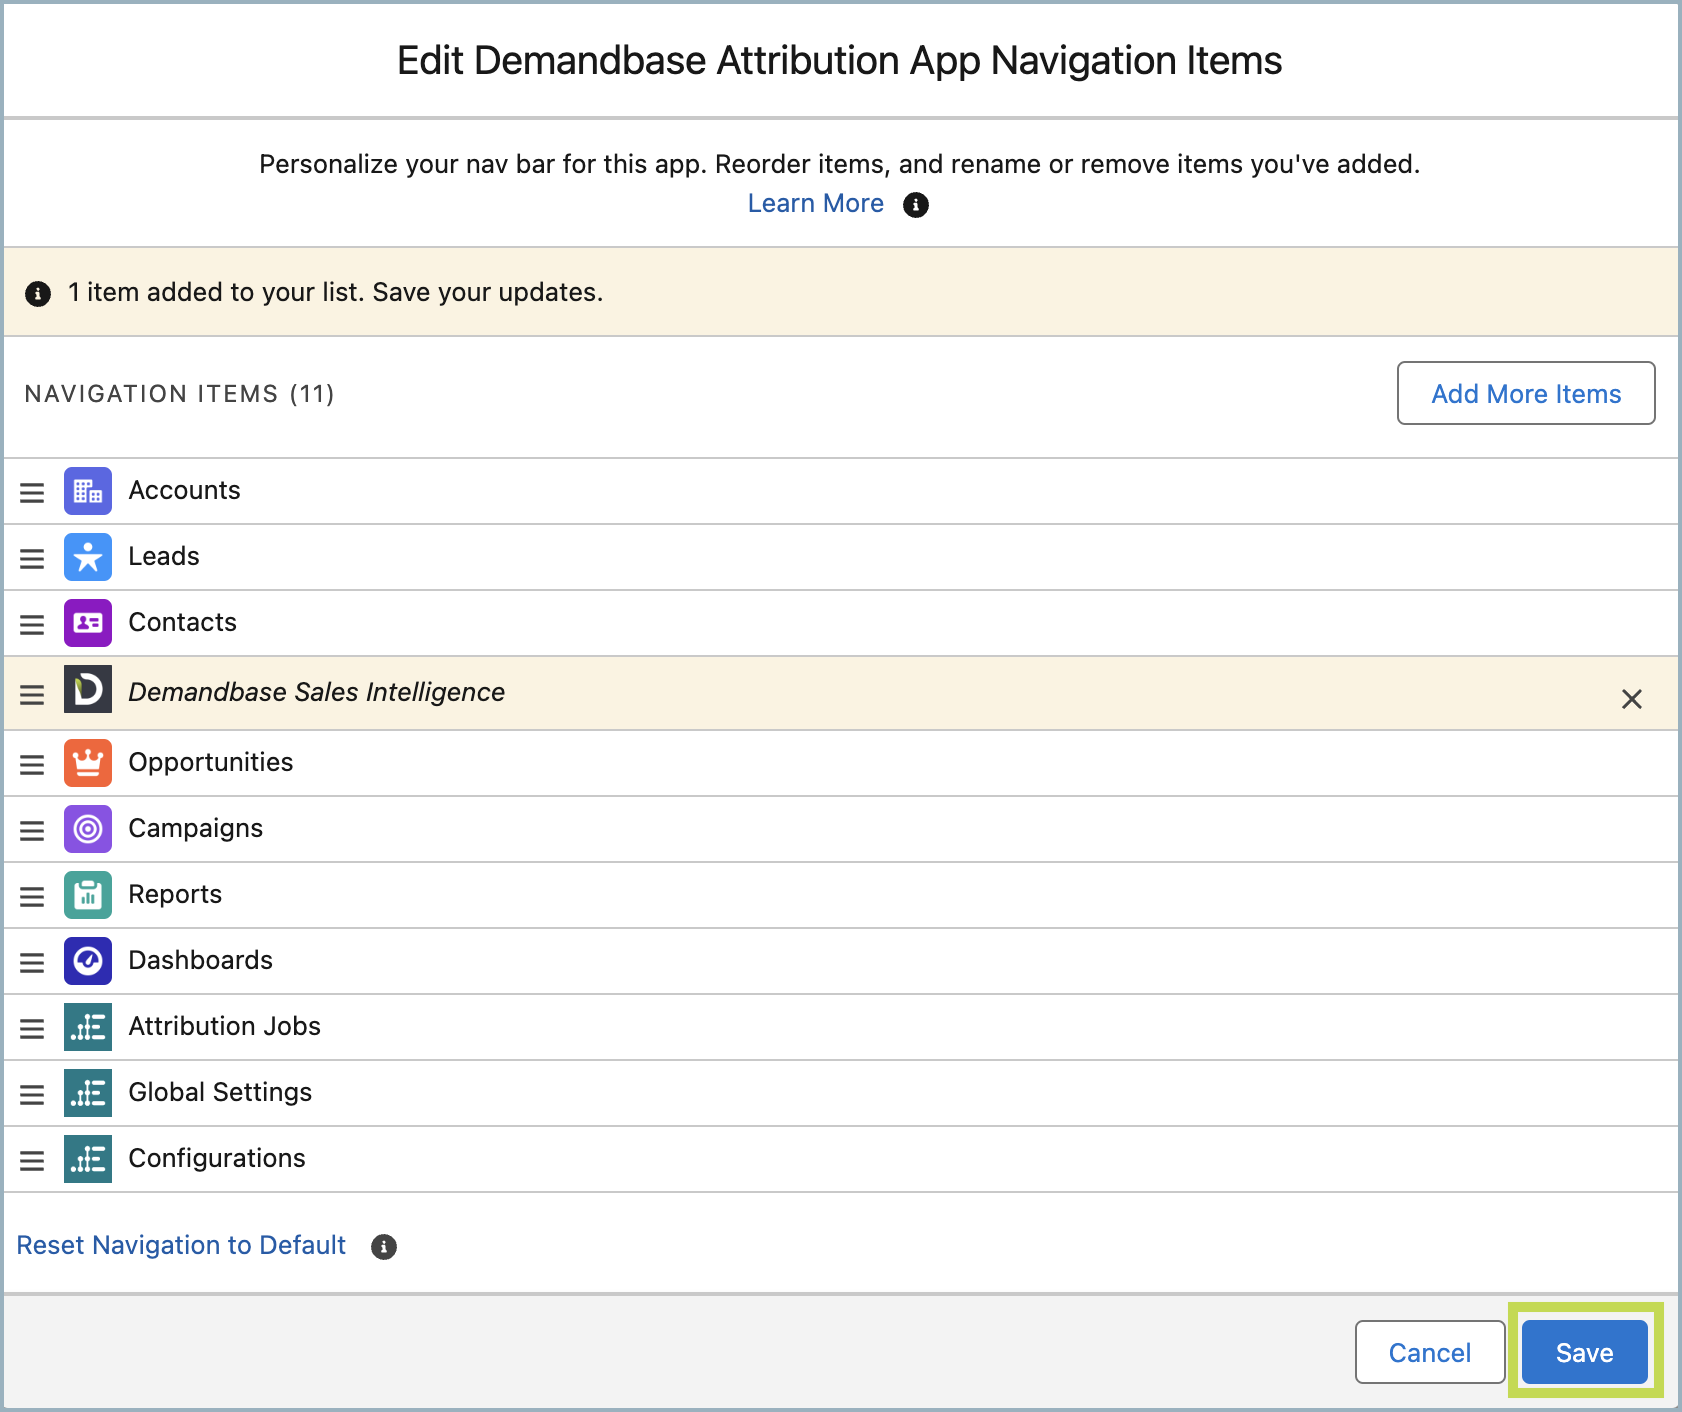This screenshot has width=1682, height=1412.
Task: Click info icon beside Reset Navigation to Default
Action: coord(384,1247)
